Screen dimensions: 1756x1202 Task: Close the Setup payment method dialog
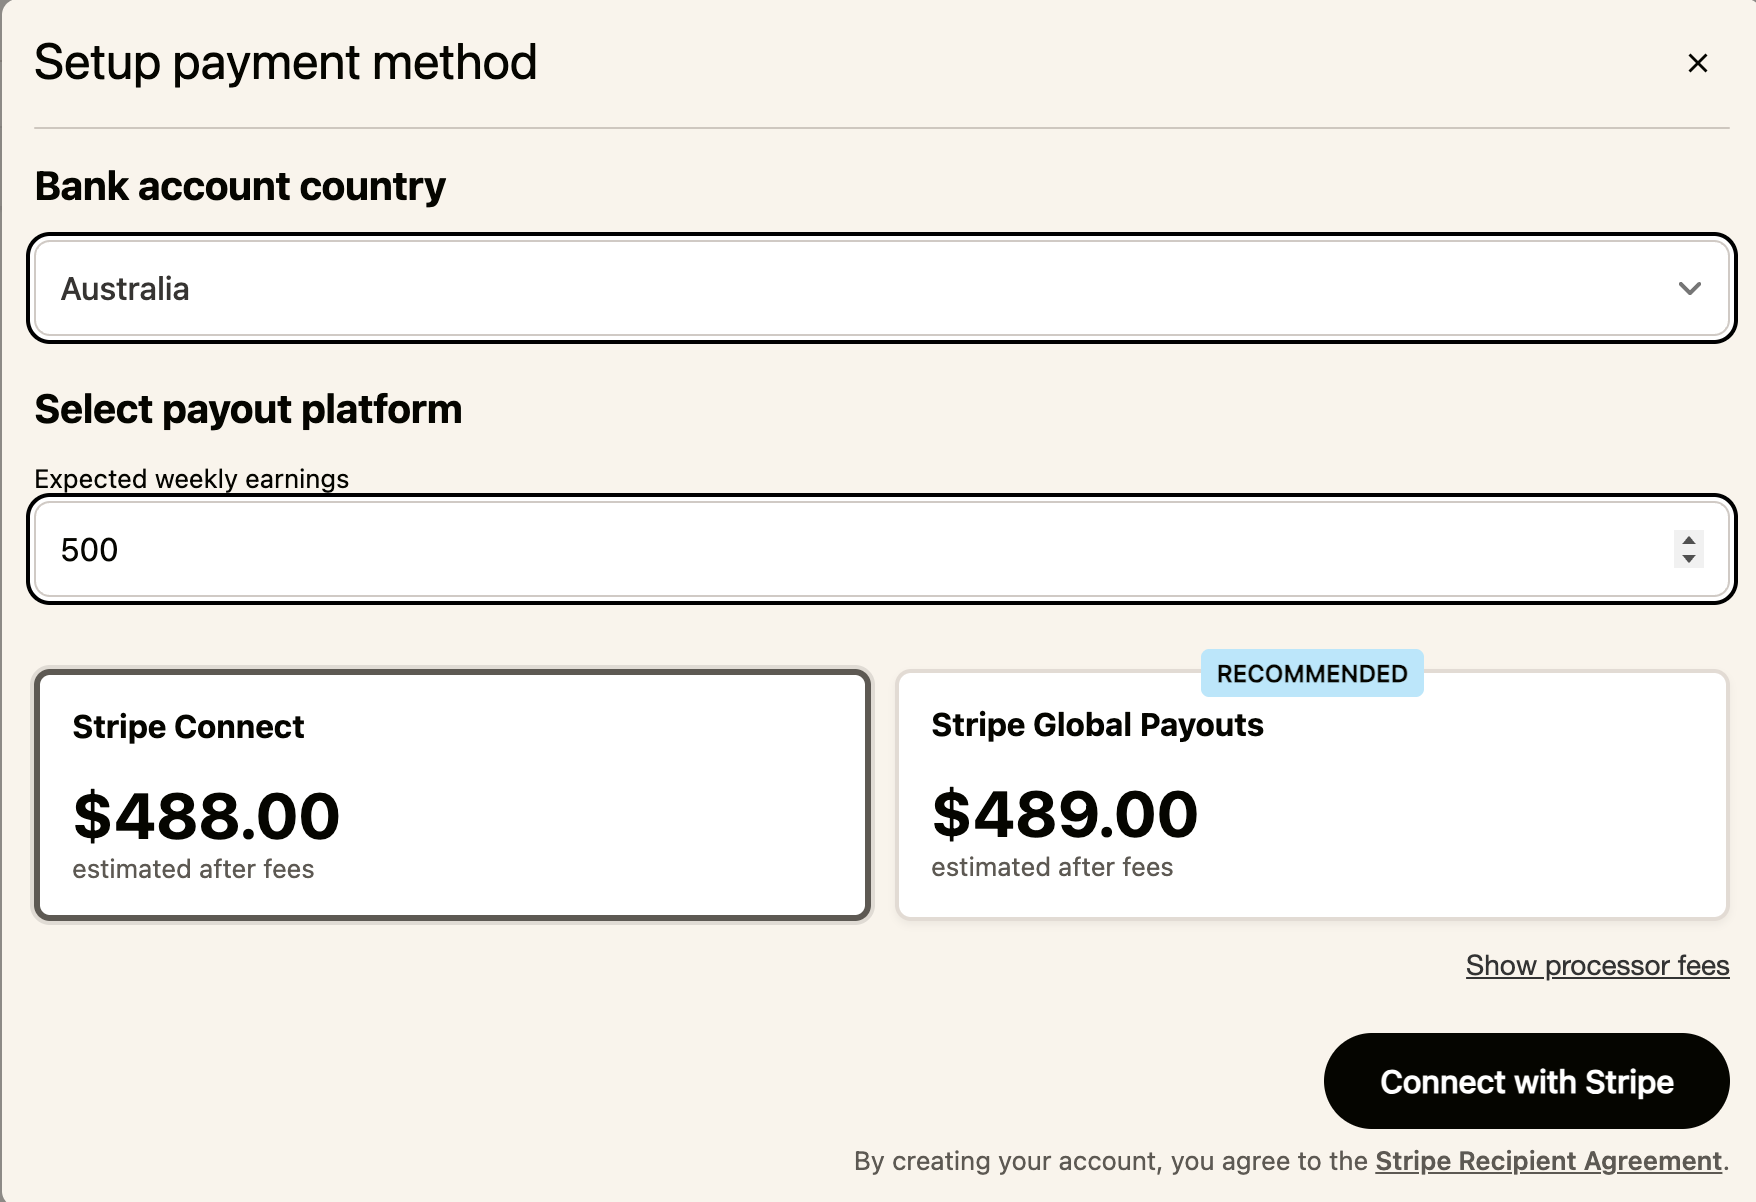click(x=1697, y=63)
